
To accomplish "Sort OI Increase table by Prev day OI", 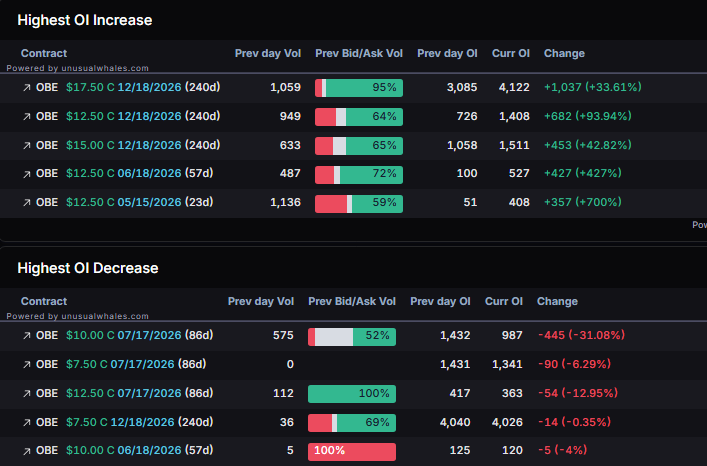I will pos(447,53).
